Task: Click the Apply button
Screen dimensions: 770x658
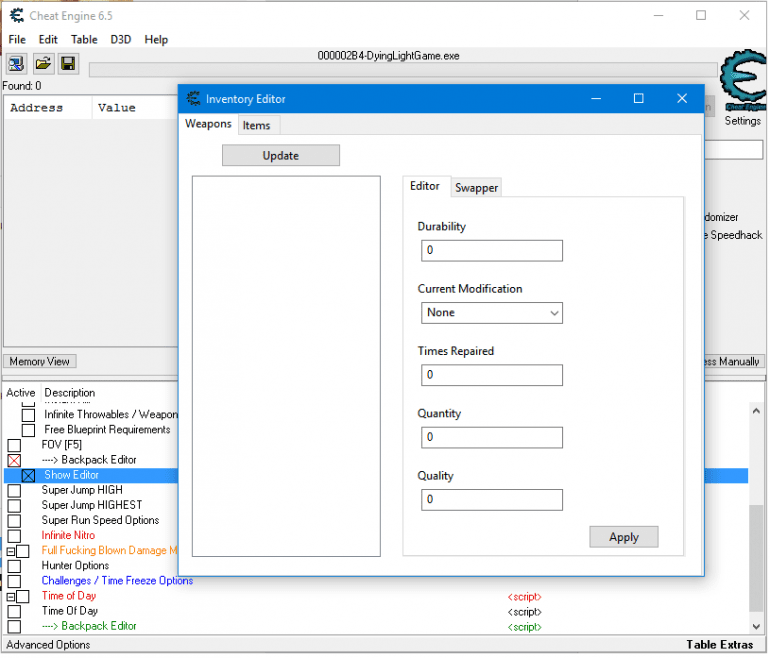Action: [623, 537]
